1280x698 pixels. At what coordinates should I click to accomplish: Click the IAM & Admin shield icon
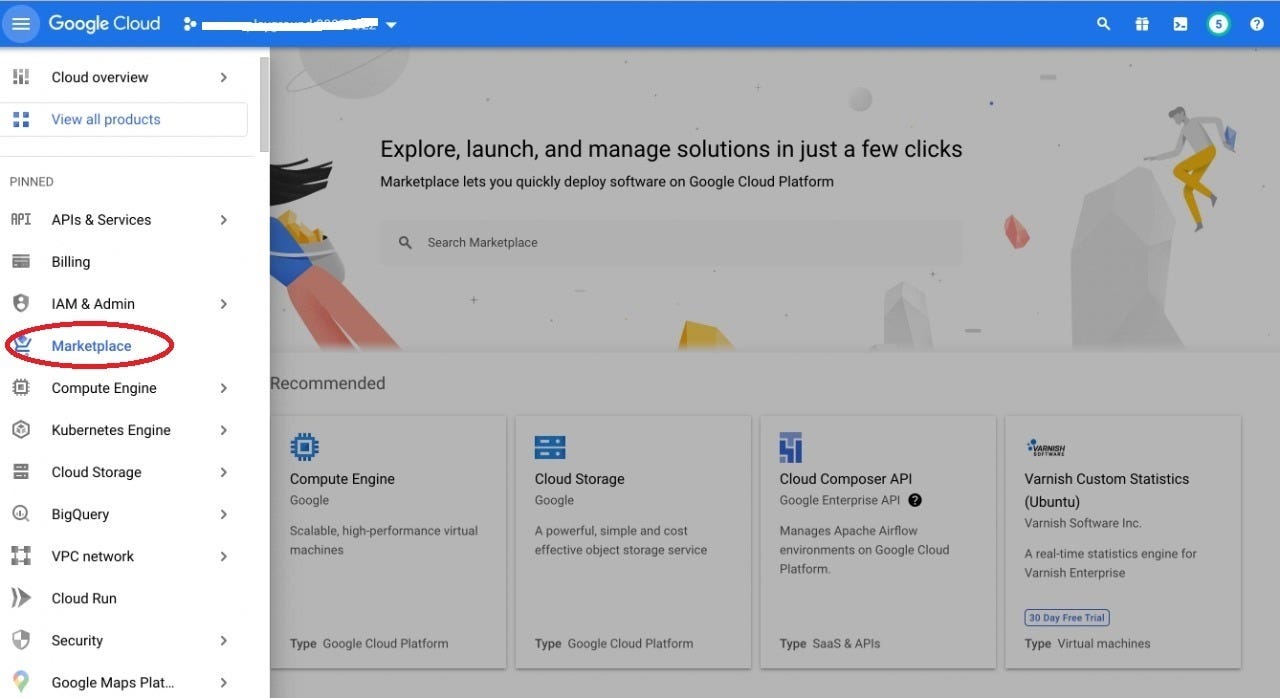(x=21, y=303)
